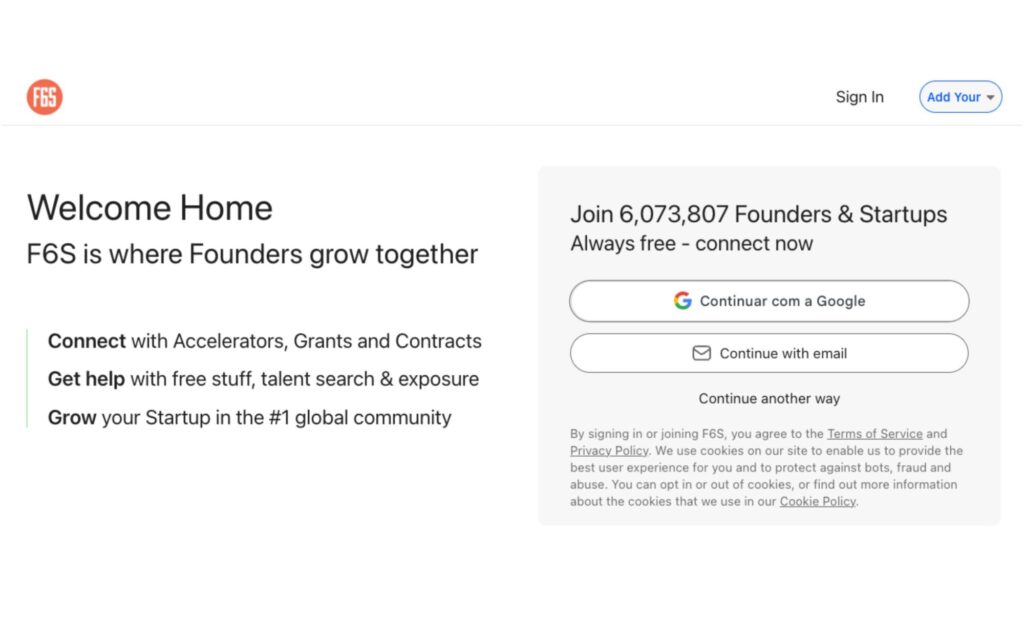Click the Connect with Accelerators line
The image size is (1024, 619).
click(x=265, y=341)
